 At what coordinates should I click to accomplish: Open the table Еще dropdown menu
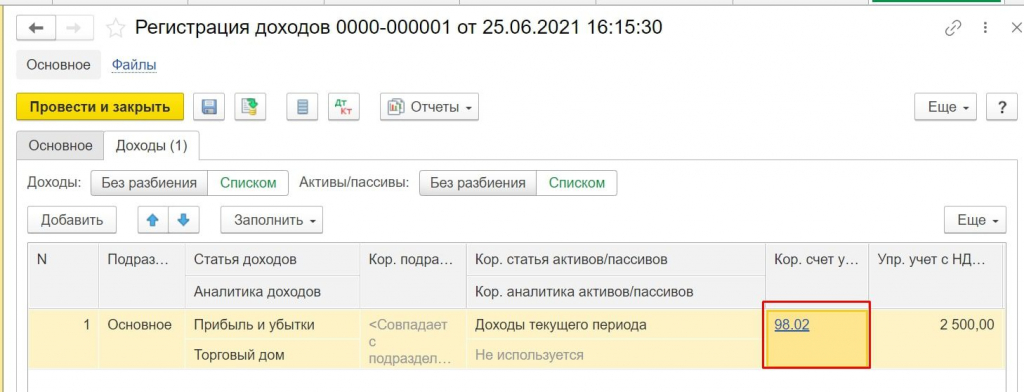pos(975,220)
